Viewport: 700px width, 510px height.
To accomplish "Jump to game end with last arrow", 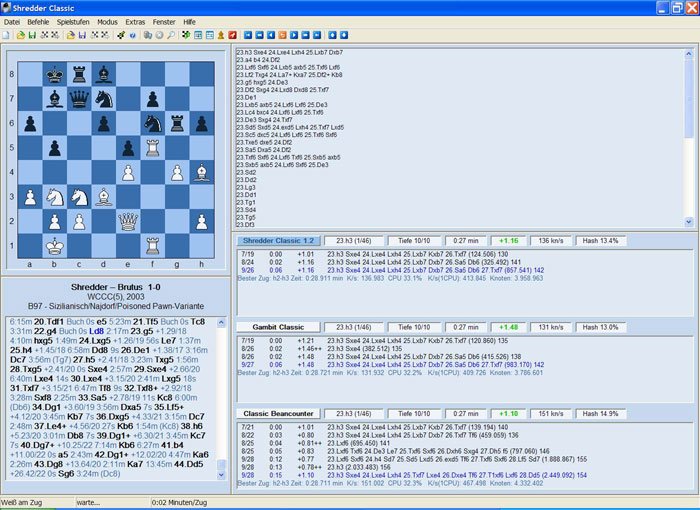I will (317, 35).
